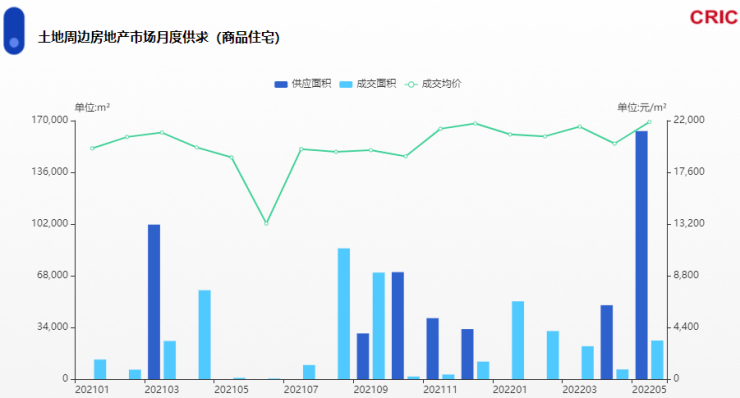Viewport: 740px width, 398px height.
Task: Click the x-axis label 202107
Action: click(x=301, y=390)
